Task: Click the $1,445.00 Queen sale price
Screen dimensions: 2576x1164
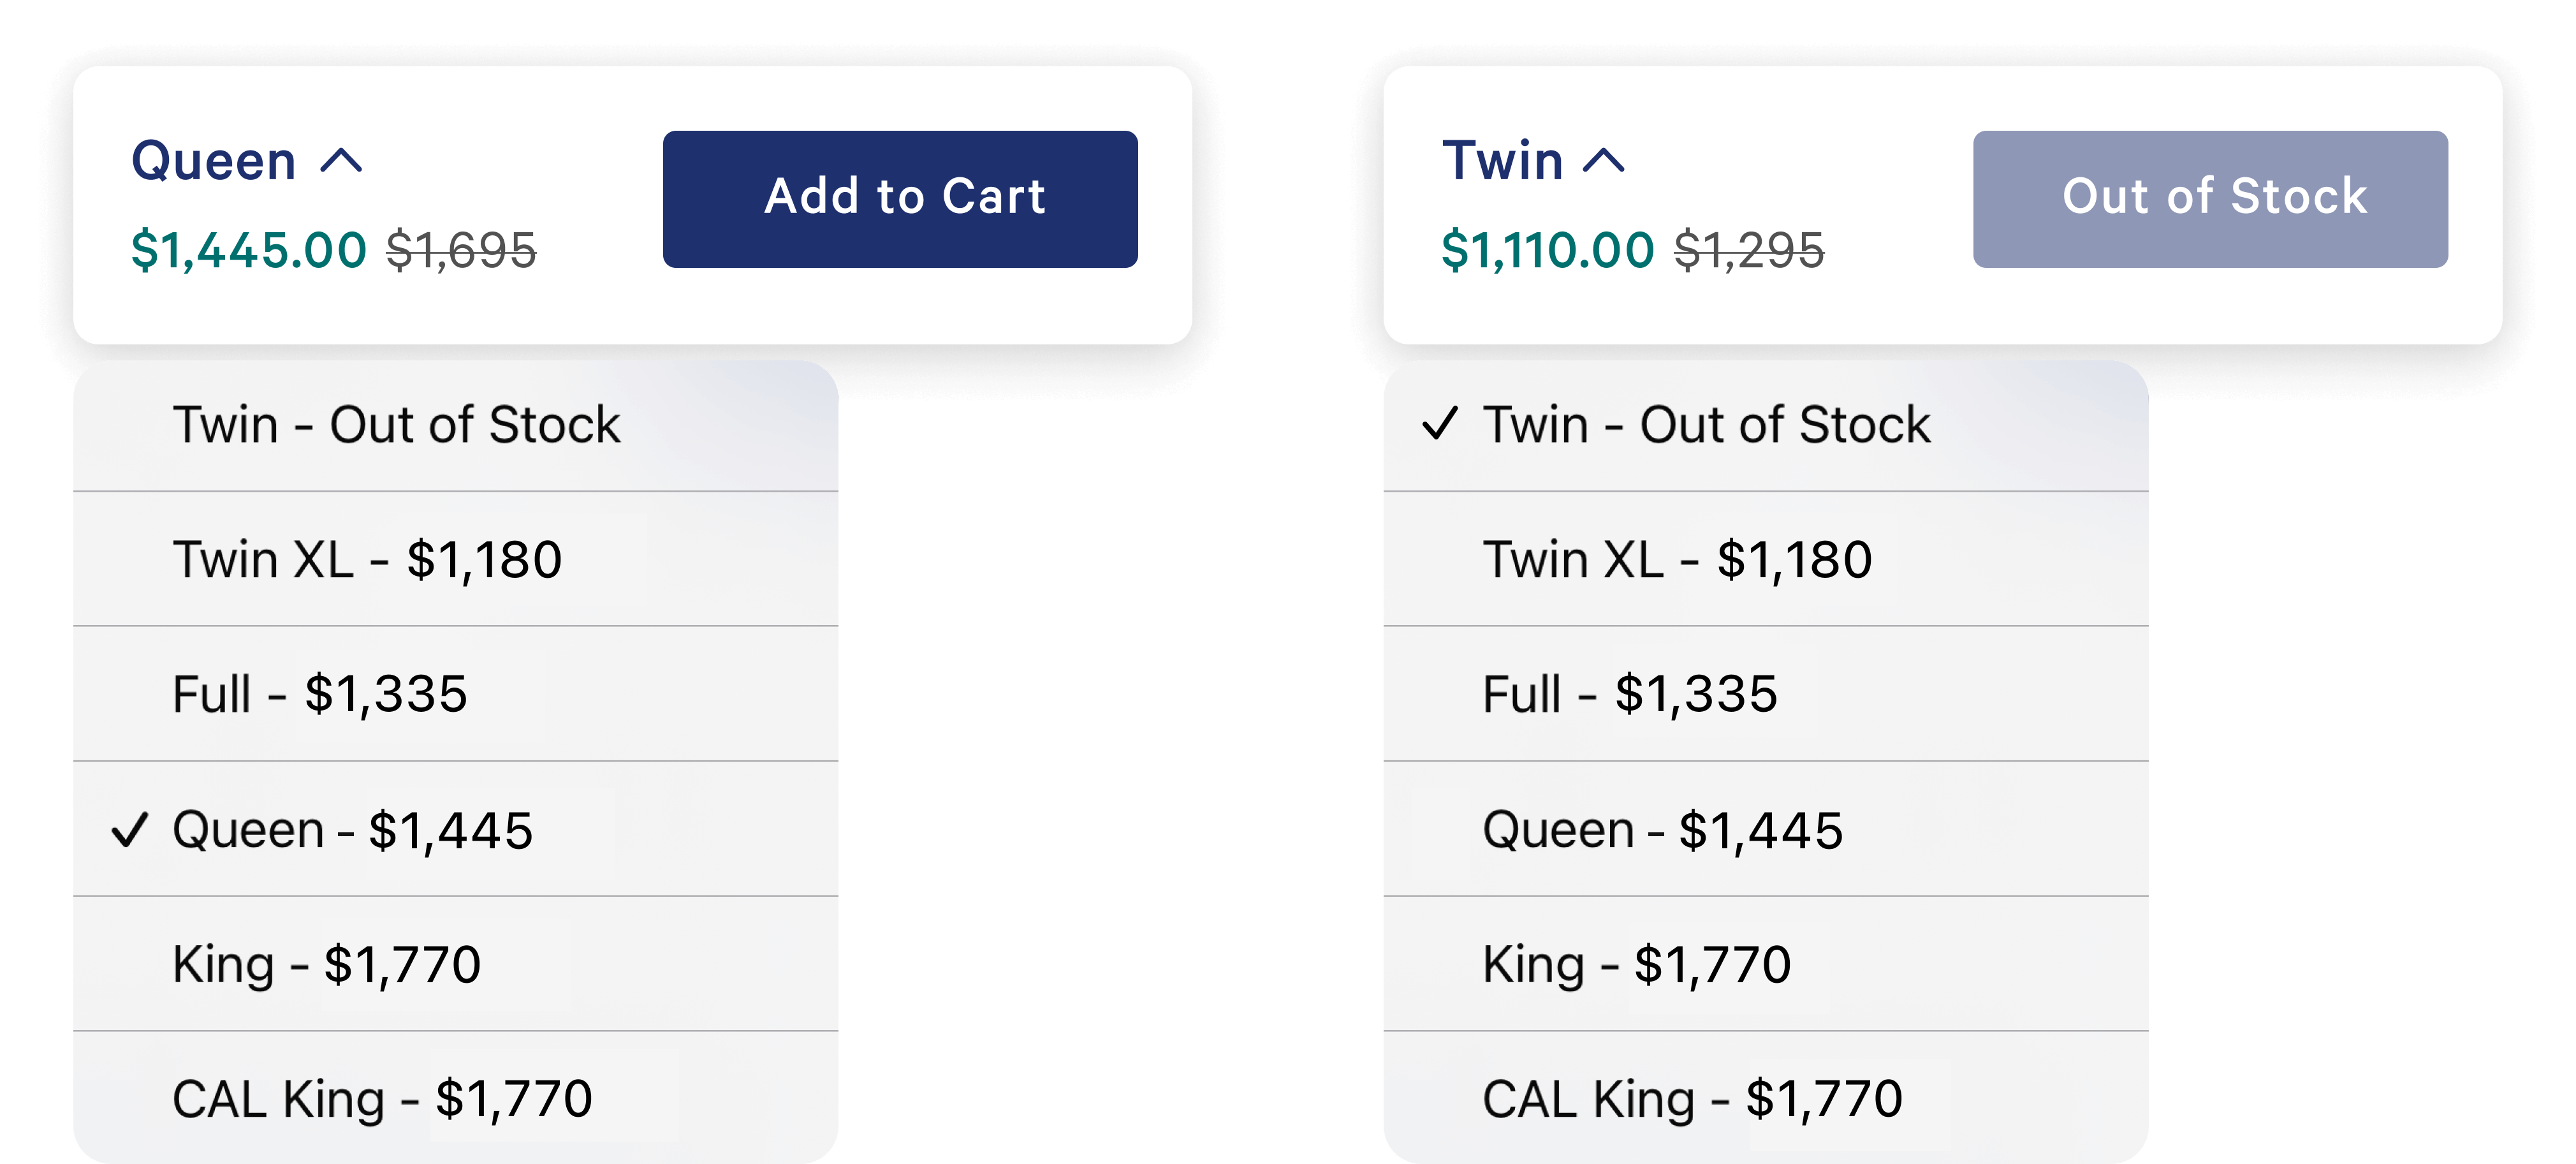Action: tap(249, 250)
